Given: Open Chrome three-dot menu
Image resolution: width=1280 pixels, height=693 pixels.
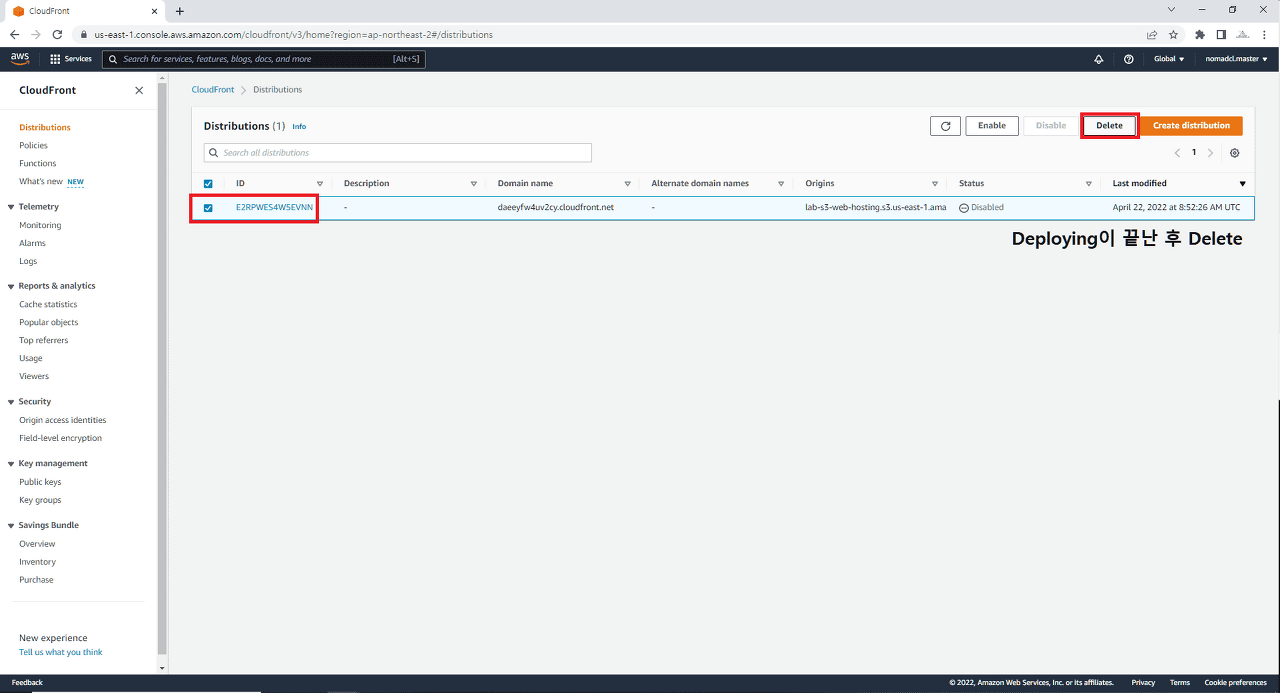Looking at the screenshot, I should click(x=1264, y=34).
